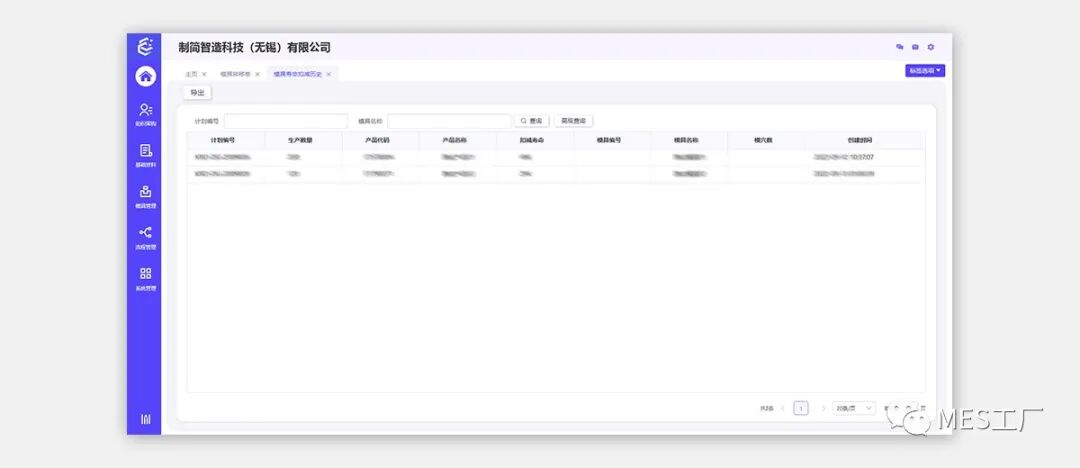Open 基础资料 document icon in sidebar
Viewport: 1080px width, 468px height.
145,150
